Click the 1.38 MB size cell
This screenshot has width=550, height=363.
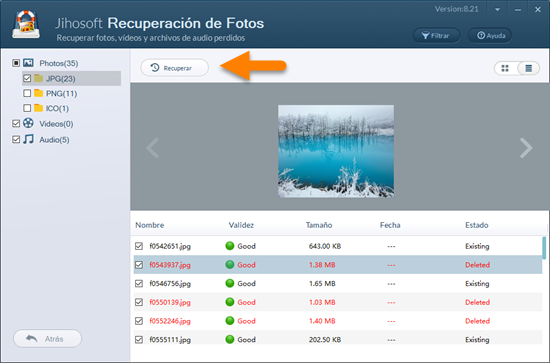click(x=322, y=265)
